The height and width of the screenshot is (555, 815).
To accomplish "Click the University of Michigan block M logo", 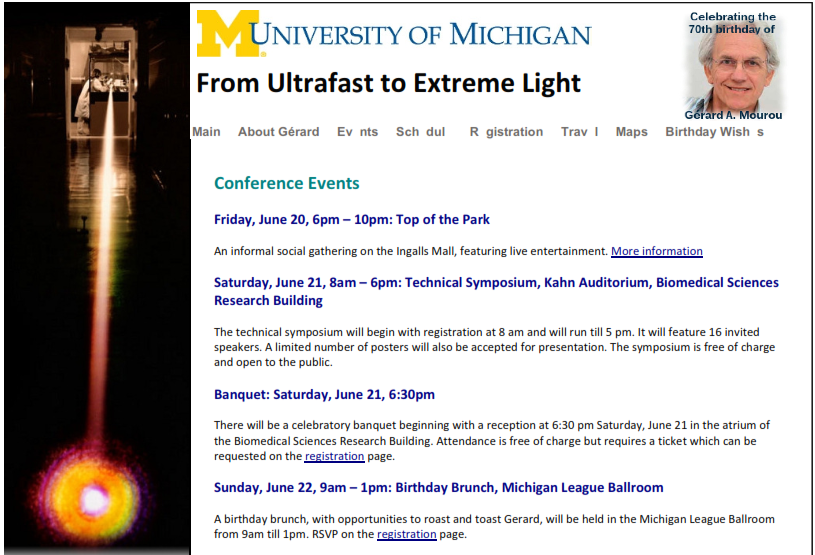I will [229, 33].
